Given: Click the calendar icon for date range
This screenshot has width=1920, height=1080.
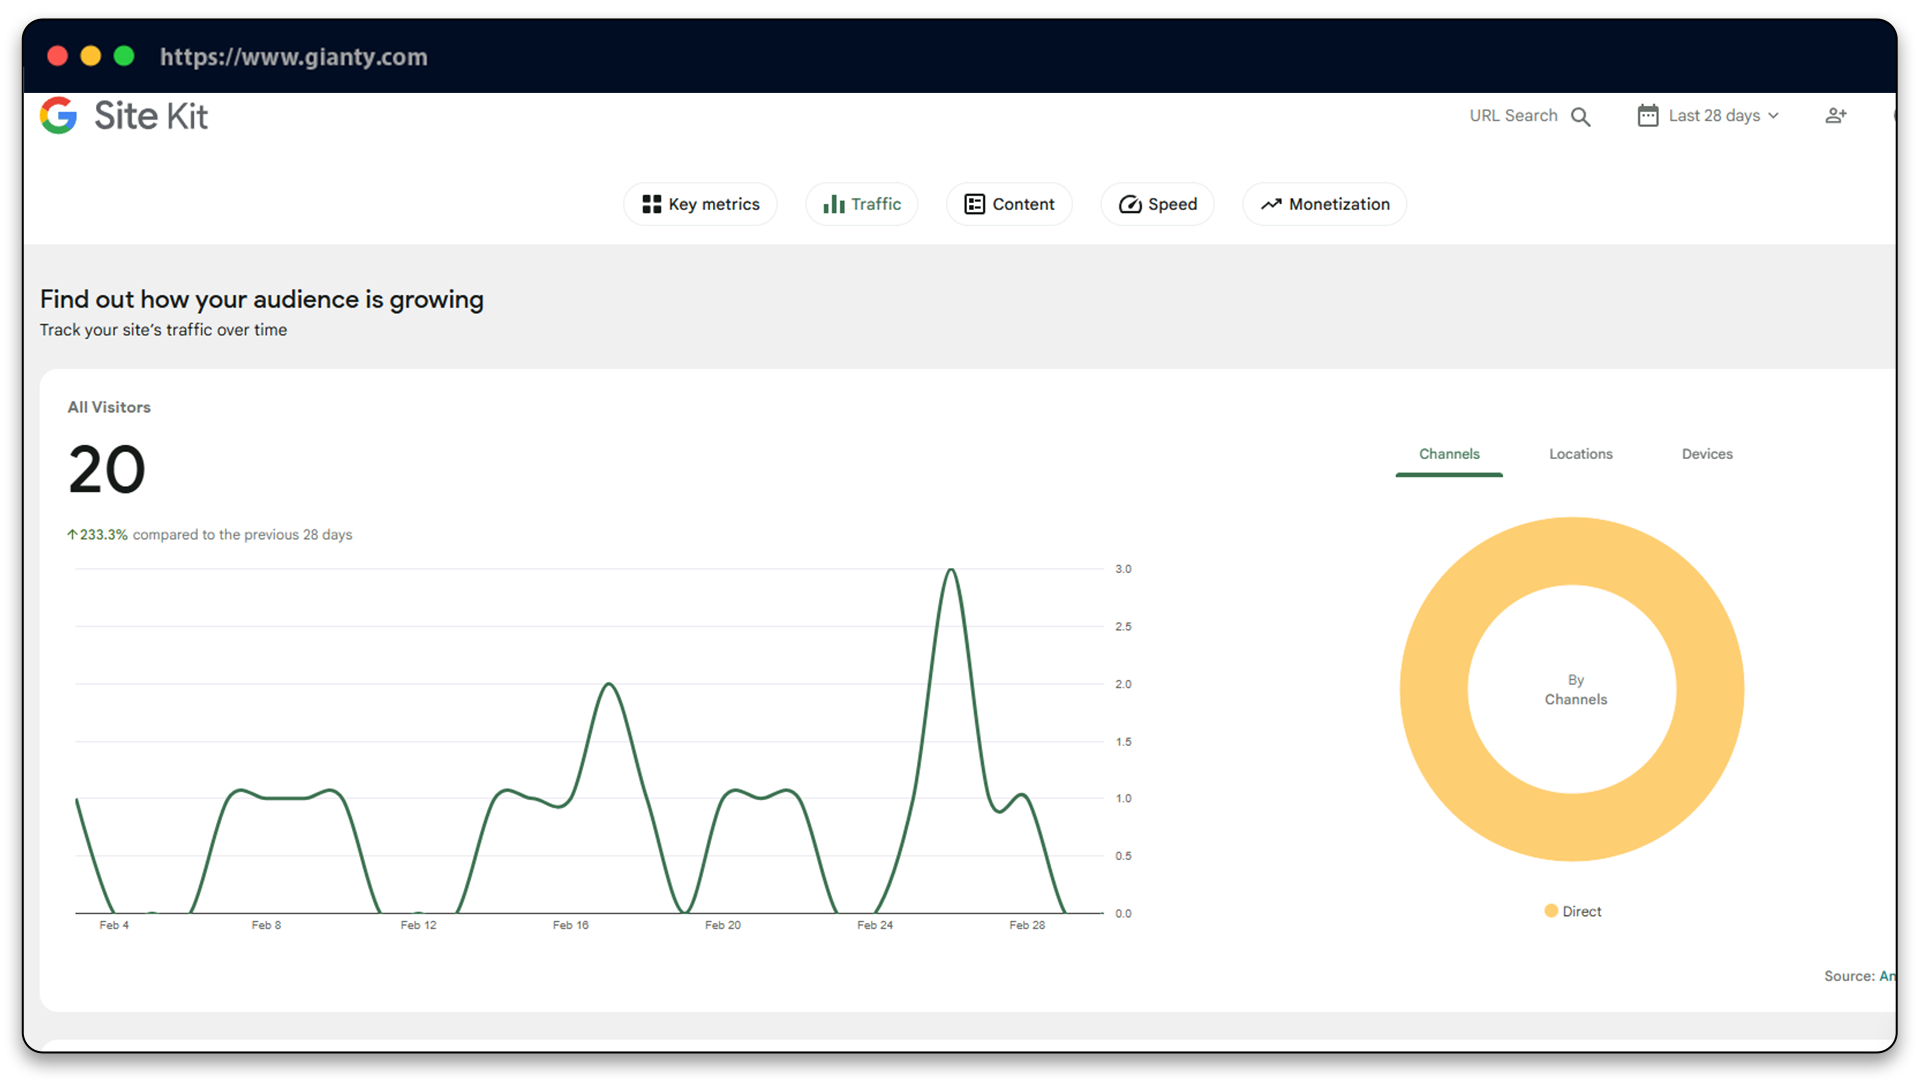Looking at the screenshot, I should (1647, 116).
